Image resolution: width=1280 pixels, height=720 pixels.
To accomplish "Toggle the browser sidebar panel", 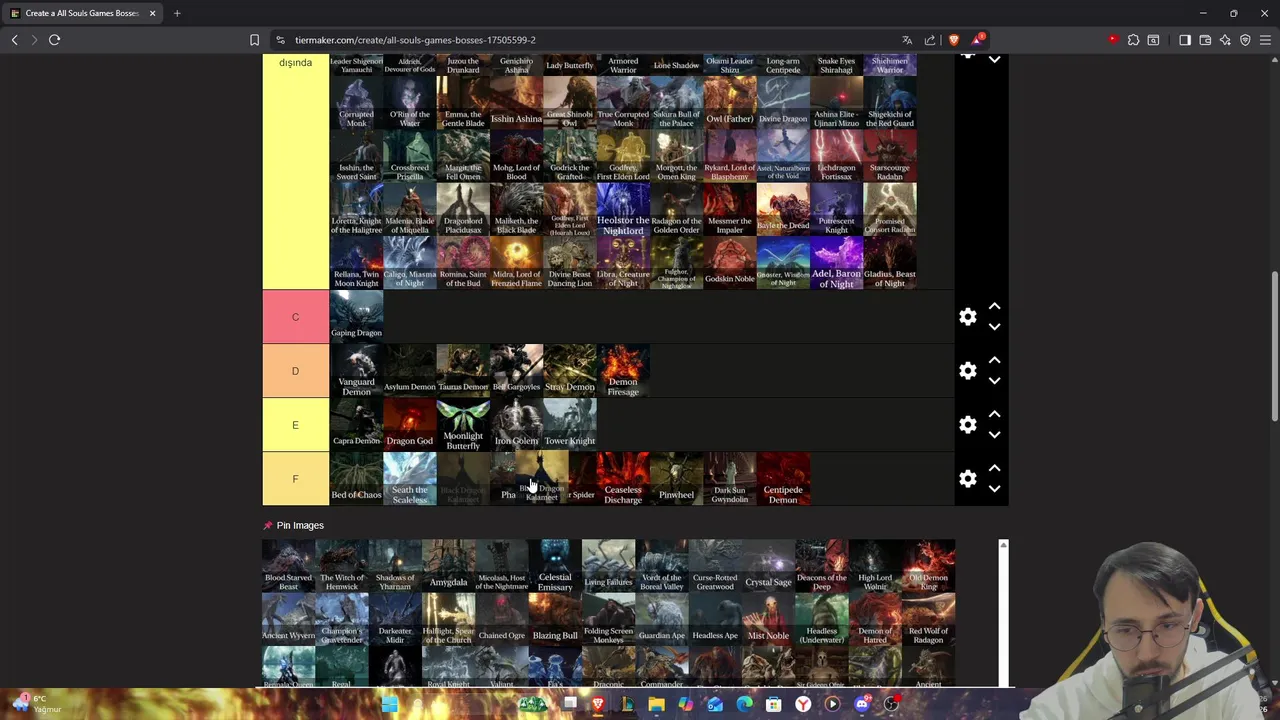I will [1185, 40].
